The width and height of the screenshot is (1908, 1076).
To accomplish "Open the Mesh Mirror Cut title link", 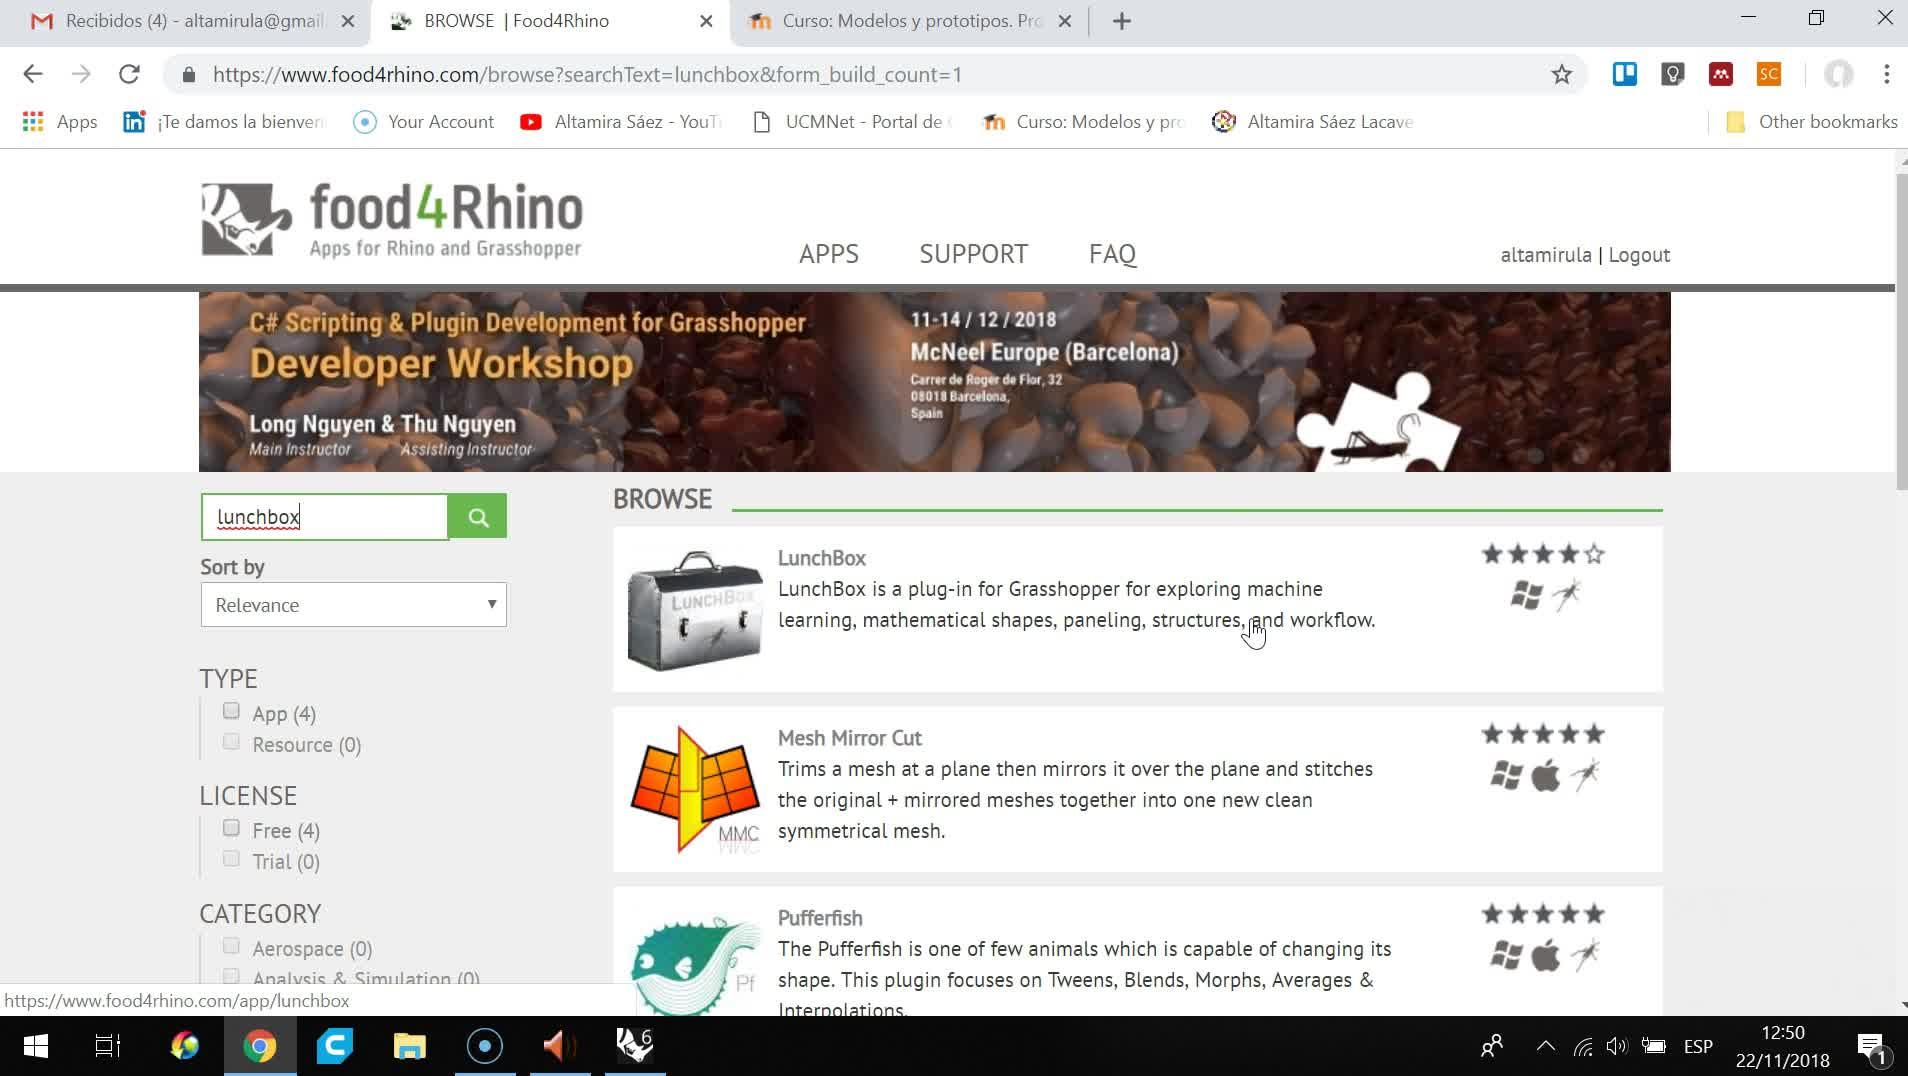I will [x=850, y=738].
